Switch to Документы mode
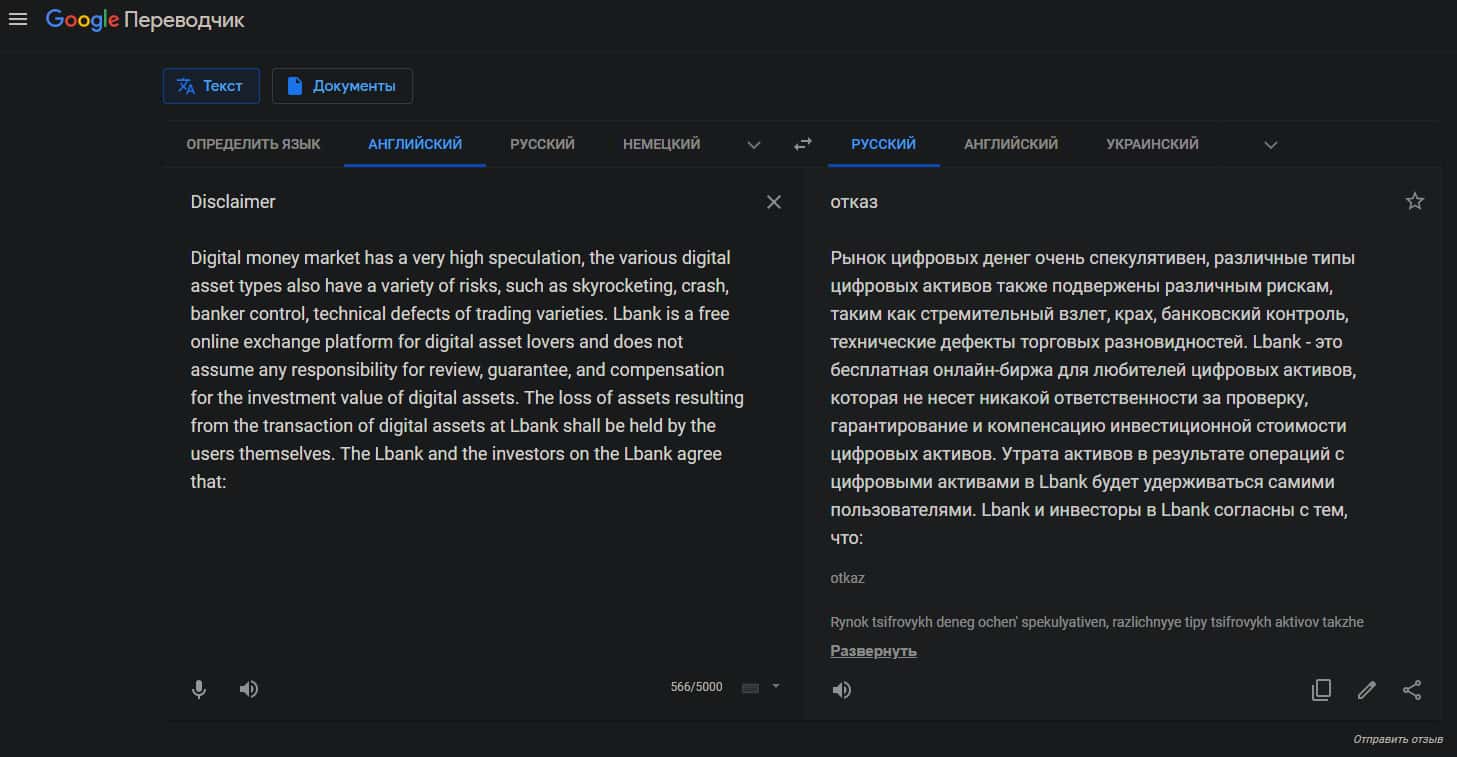This screenshot has height=757, width=1457. [342, 86]
